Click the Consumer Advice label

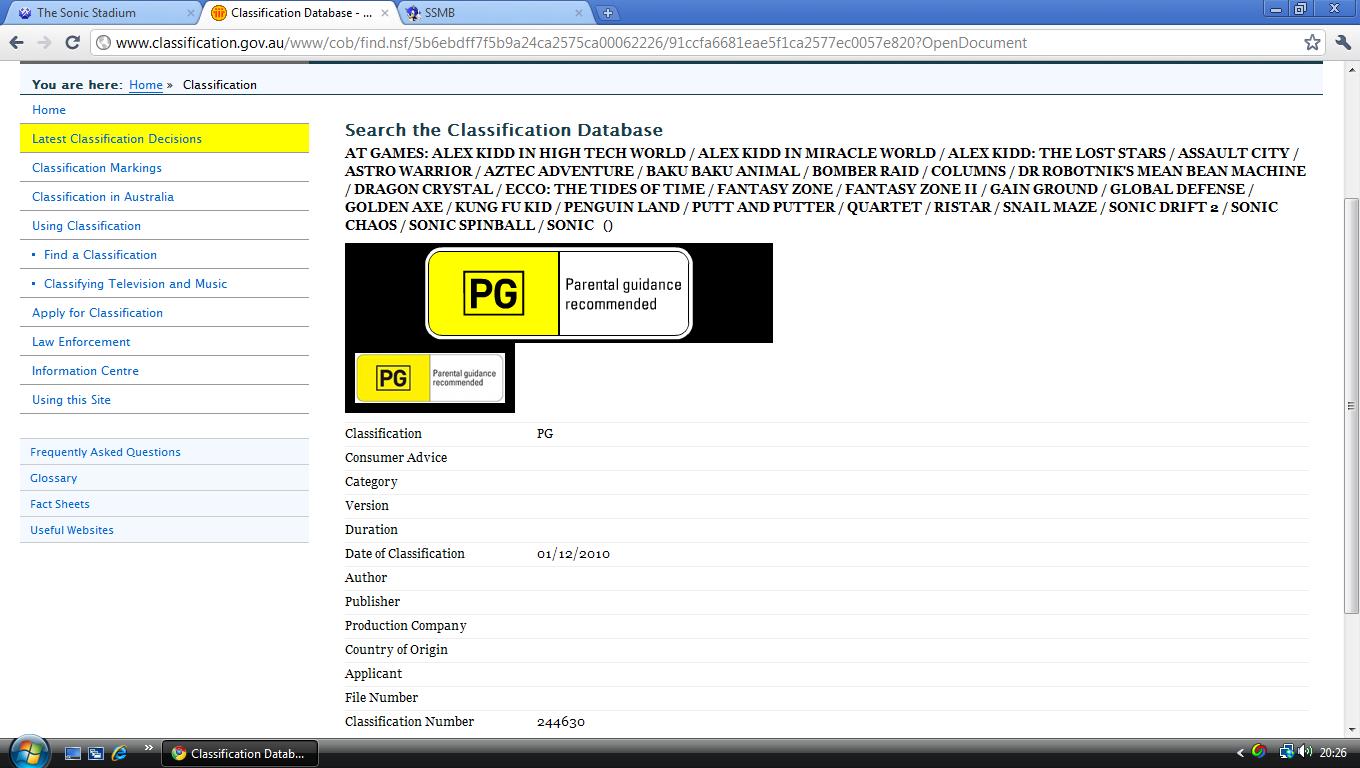396,458
